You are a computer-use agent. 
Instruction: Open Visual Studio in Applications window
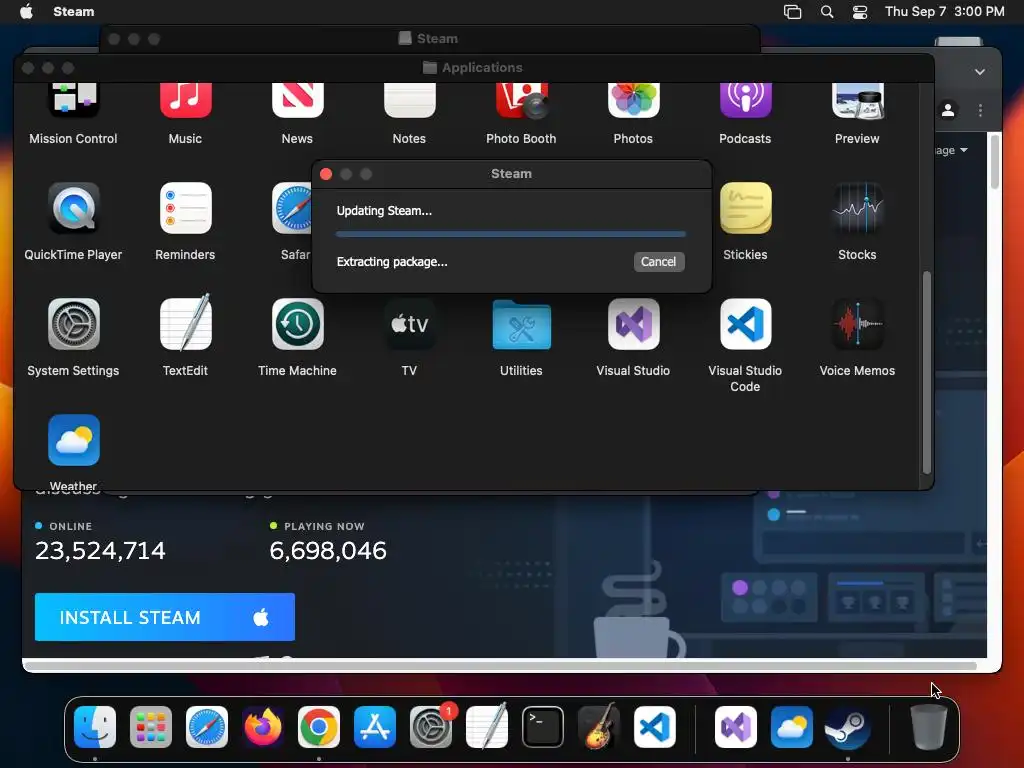pyautogui.click(x=633, y=324)
